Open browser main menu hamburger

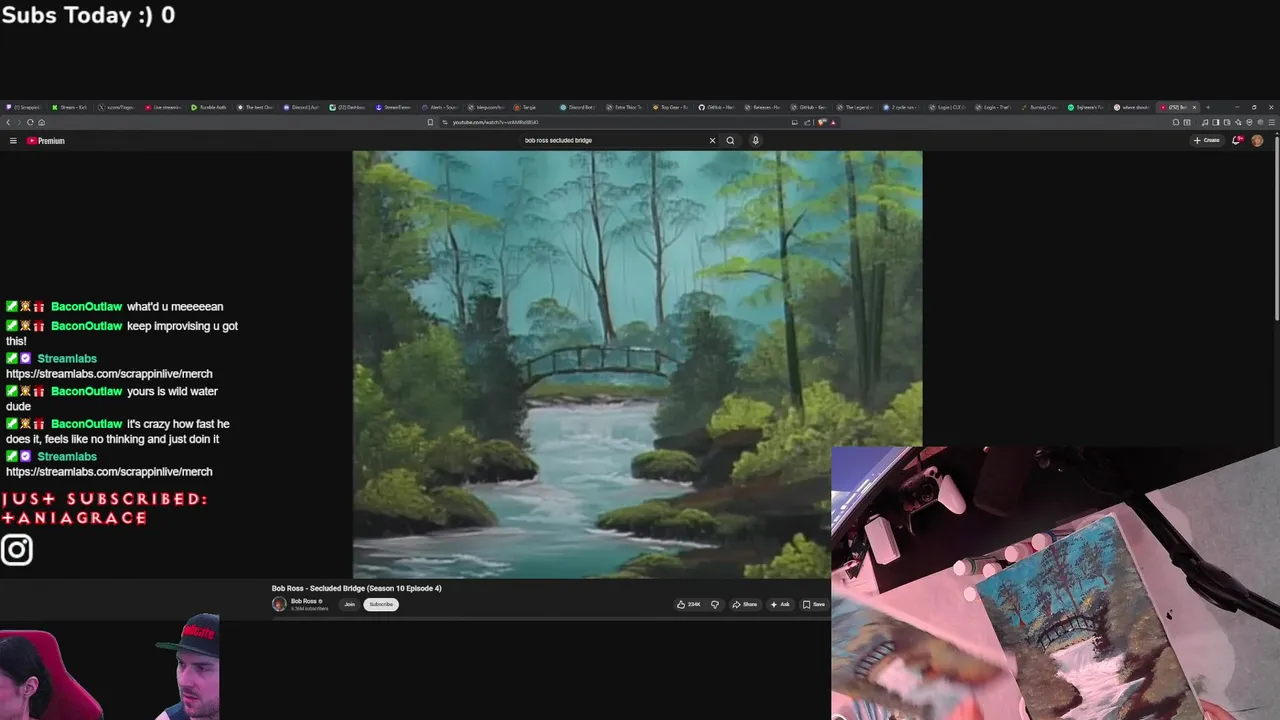coord(1271,122)
